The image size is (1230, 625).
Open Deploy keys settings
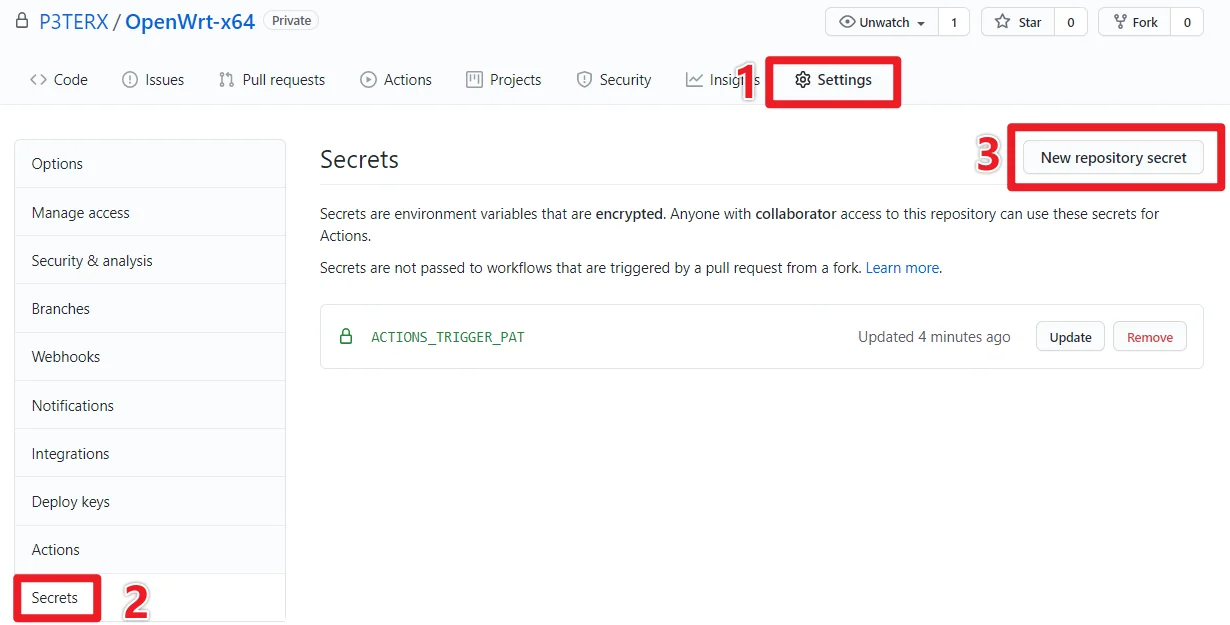click(x=150, y=501)
